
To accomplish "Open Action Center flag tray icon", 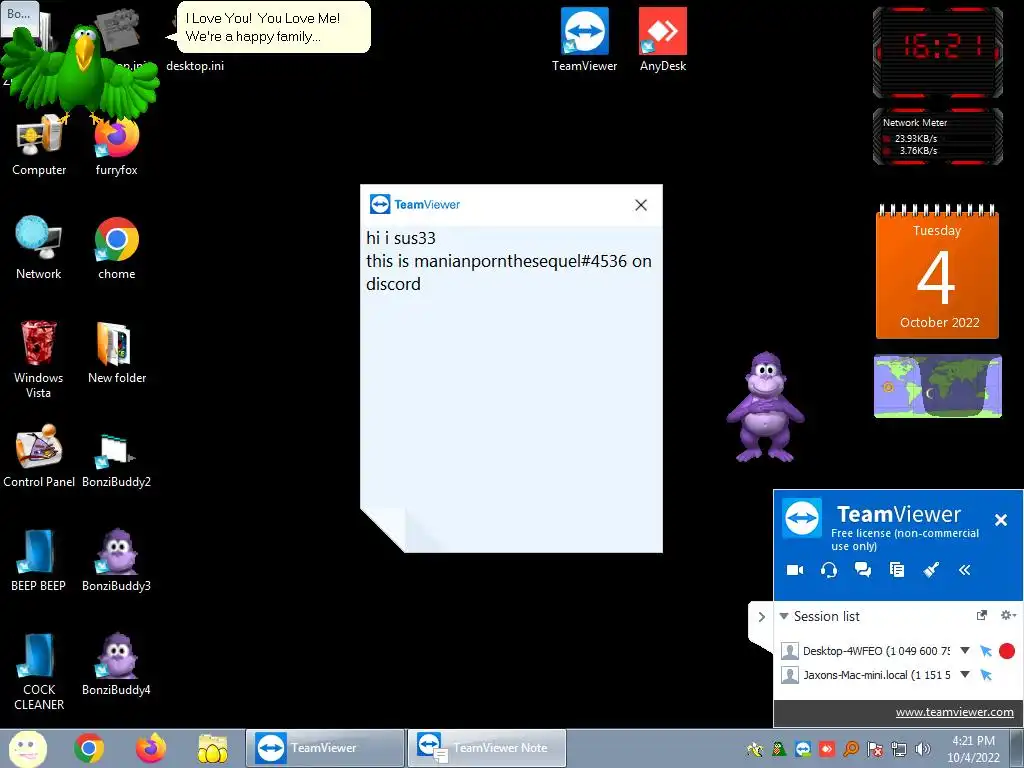I will point(875,749).
